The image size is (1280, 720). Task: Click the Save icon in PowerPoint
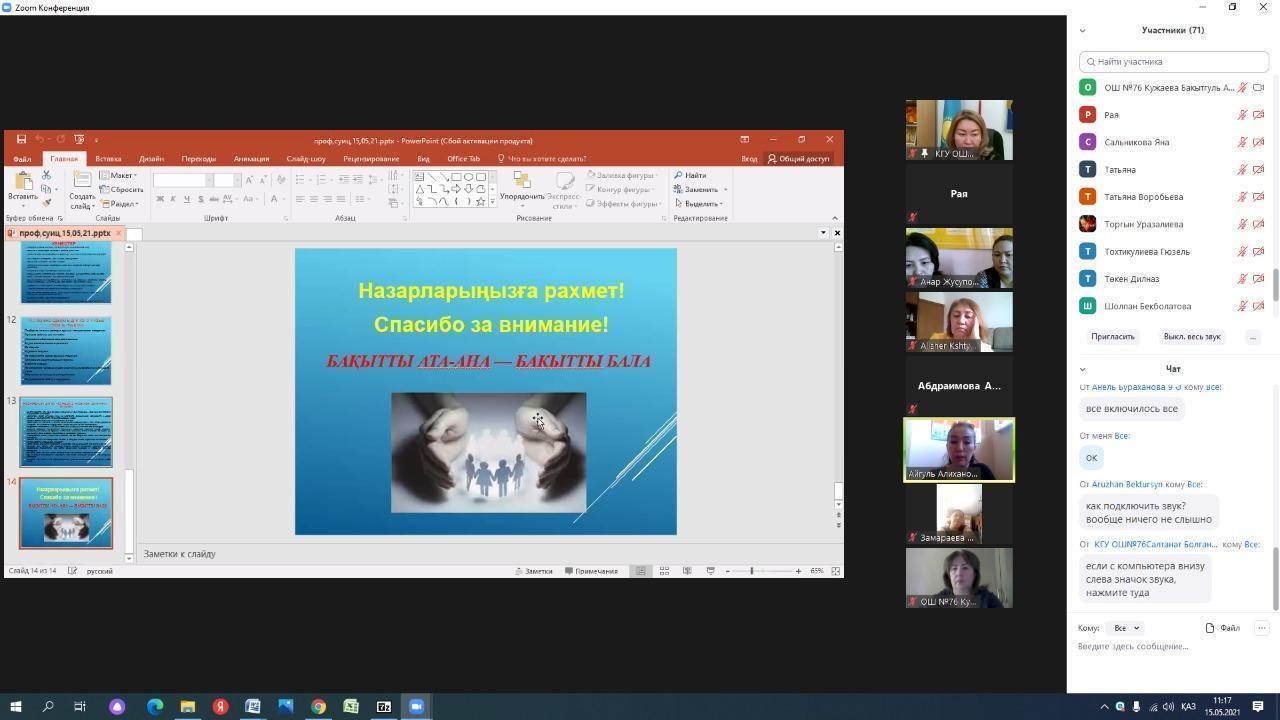(21, 140)
